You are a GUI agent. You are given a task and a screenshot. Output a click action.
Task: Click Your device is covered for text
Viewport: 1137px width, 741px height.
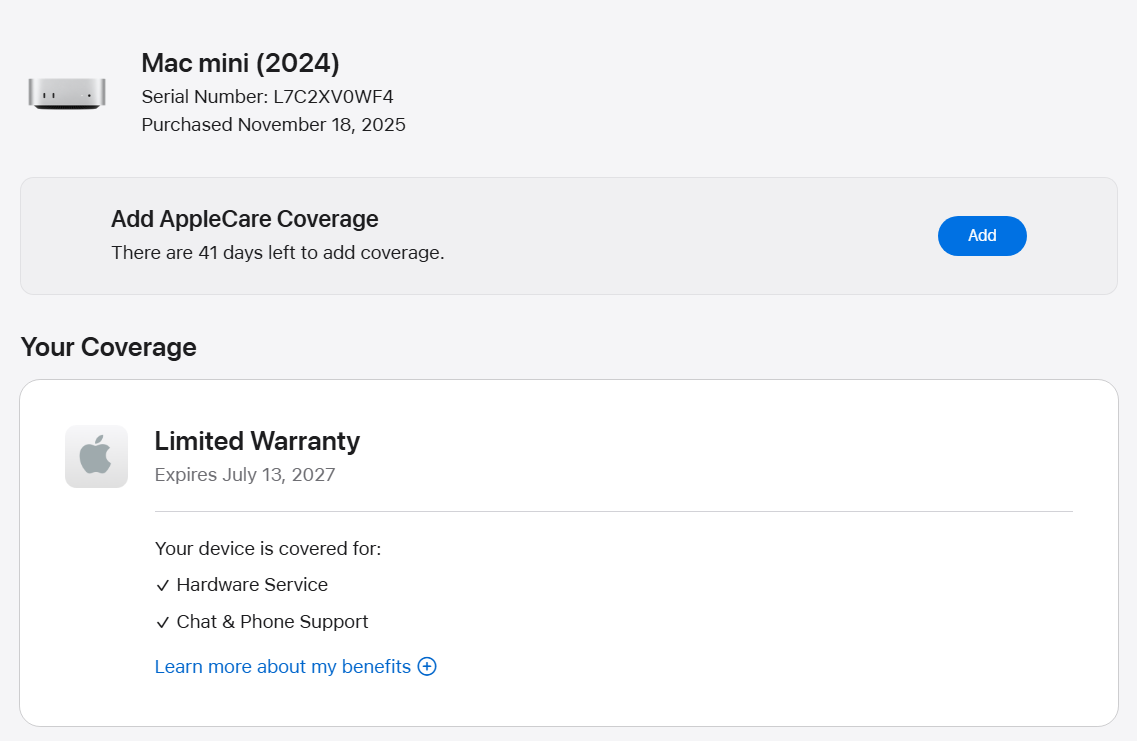click(x=268, y=548)
